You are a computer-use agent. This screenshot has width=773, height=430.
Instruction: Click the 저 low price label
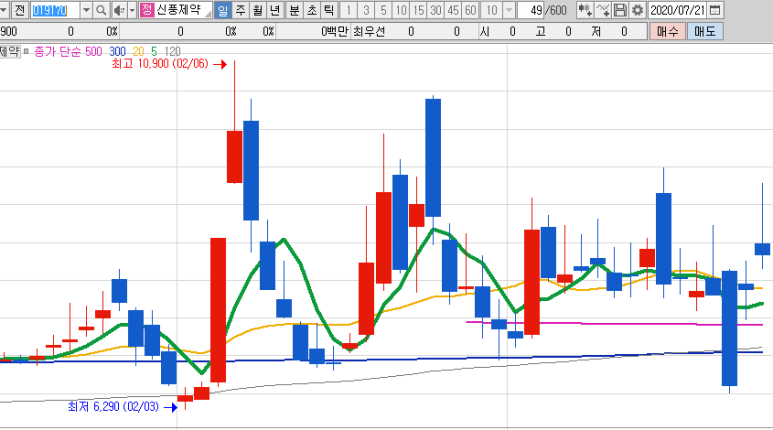[x=596, y=32]
